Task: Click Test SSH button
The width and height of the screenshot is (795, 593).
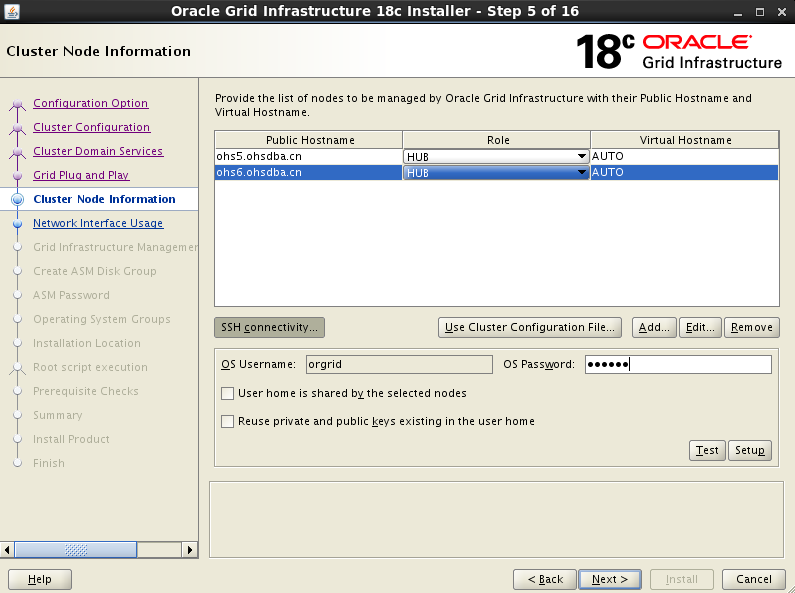Action: [707, 450]
